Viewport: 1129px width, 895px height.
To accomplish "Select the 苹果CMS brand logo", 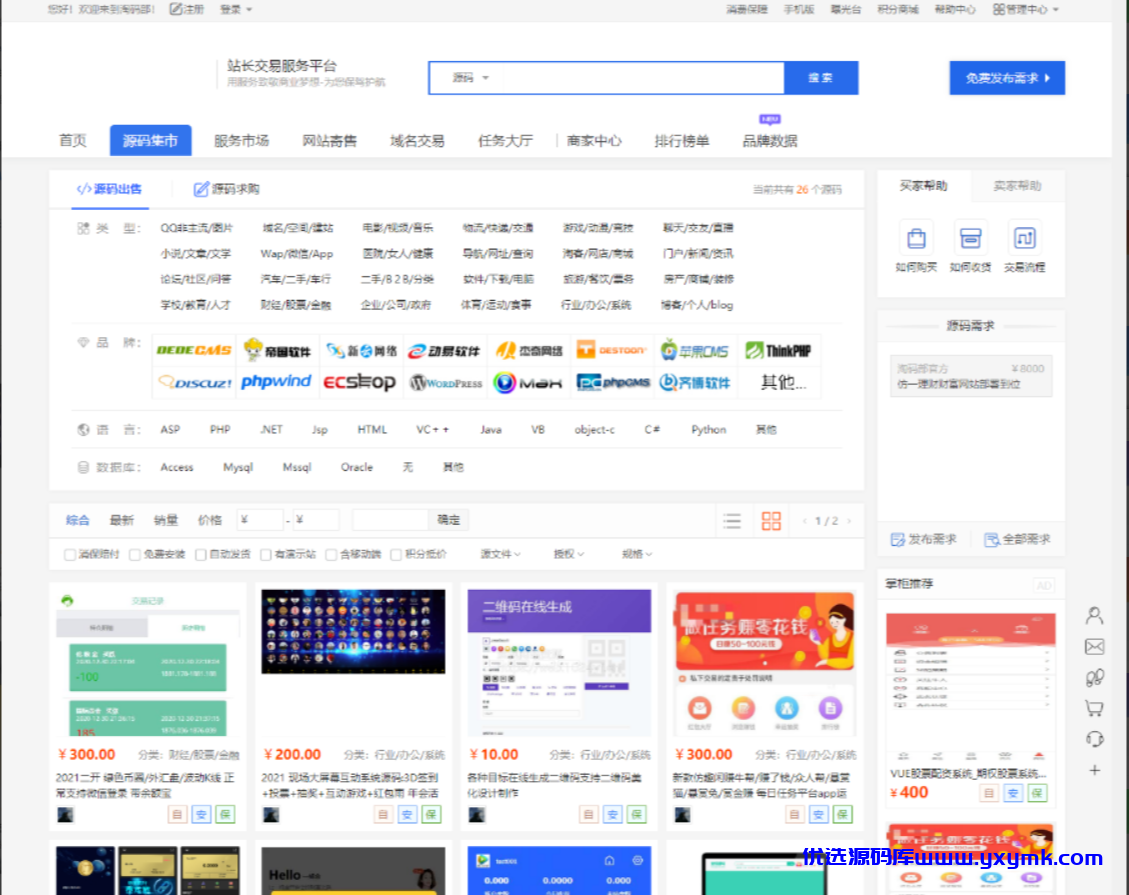I will [695, 351].
